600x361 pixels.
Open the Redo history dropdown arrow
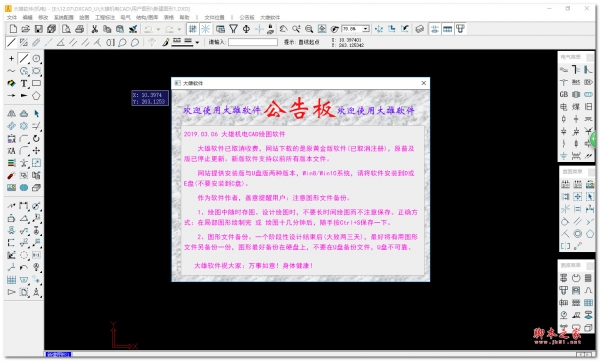pos(179,29)
